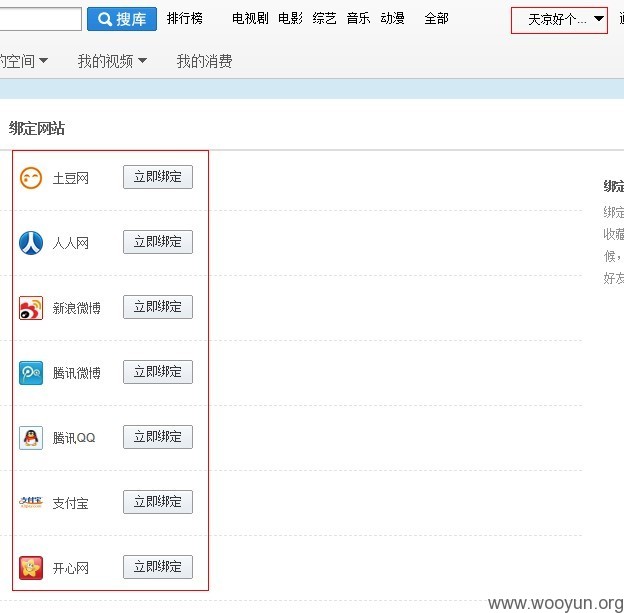Image resolution: width=624 pixels, height=613 pixels.
Task: Bind the 支付宝 account with 立即绑定
Action: click(158, 502)
